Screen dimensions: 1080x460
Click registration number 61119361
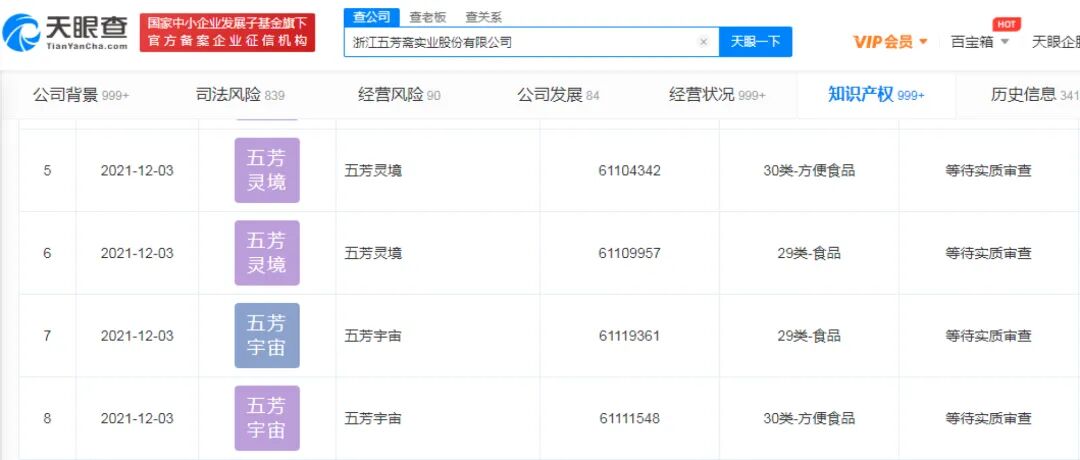[x=630, y=336]
